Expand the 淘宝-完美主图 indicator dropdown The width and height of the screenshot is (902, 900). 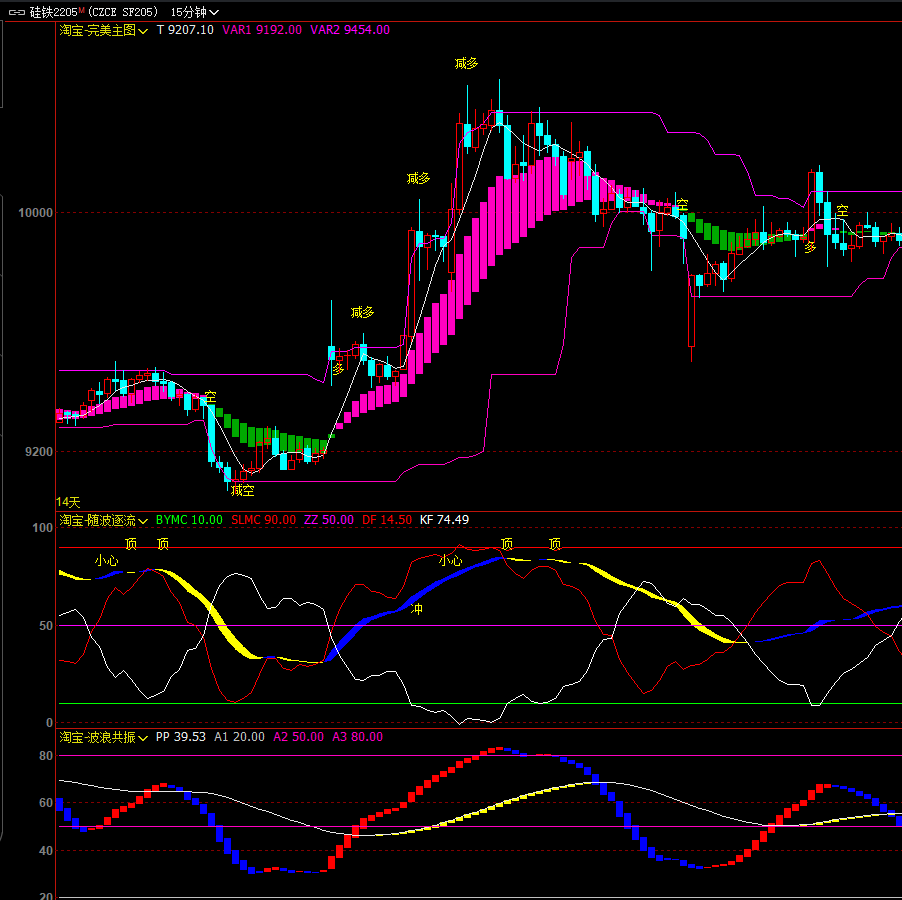click(x=144, y=31)
